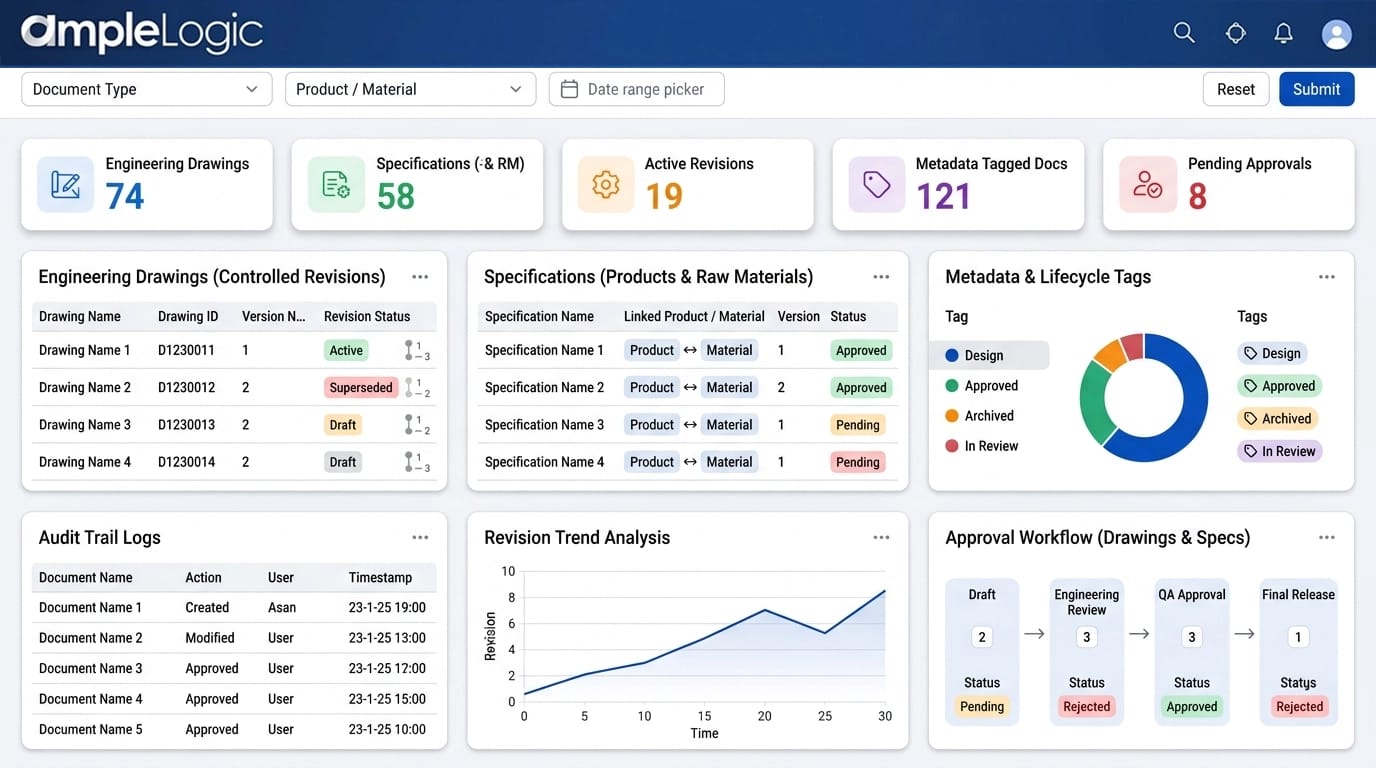Click Pending badge for Specification Name 4
This screenshot has width=1376, height=768.
click(x=858, y=462)
